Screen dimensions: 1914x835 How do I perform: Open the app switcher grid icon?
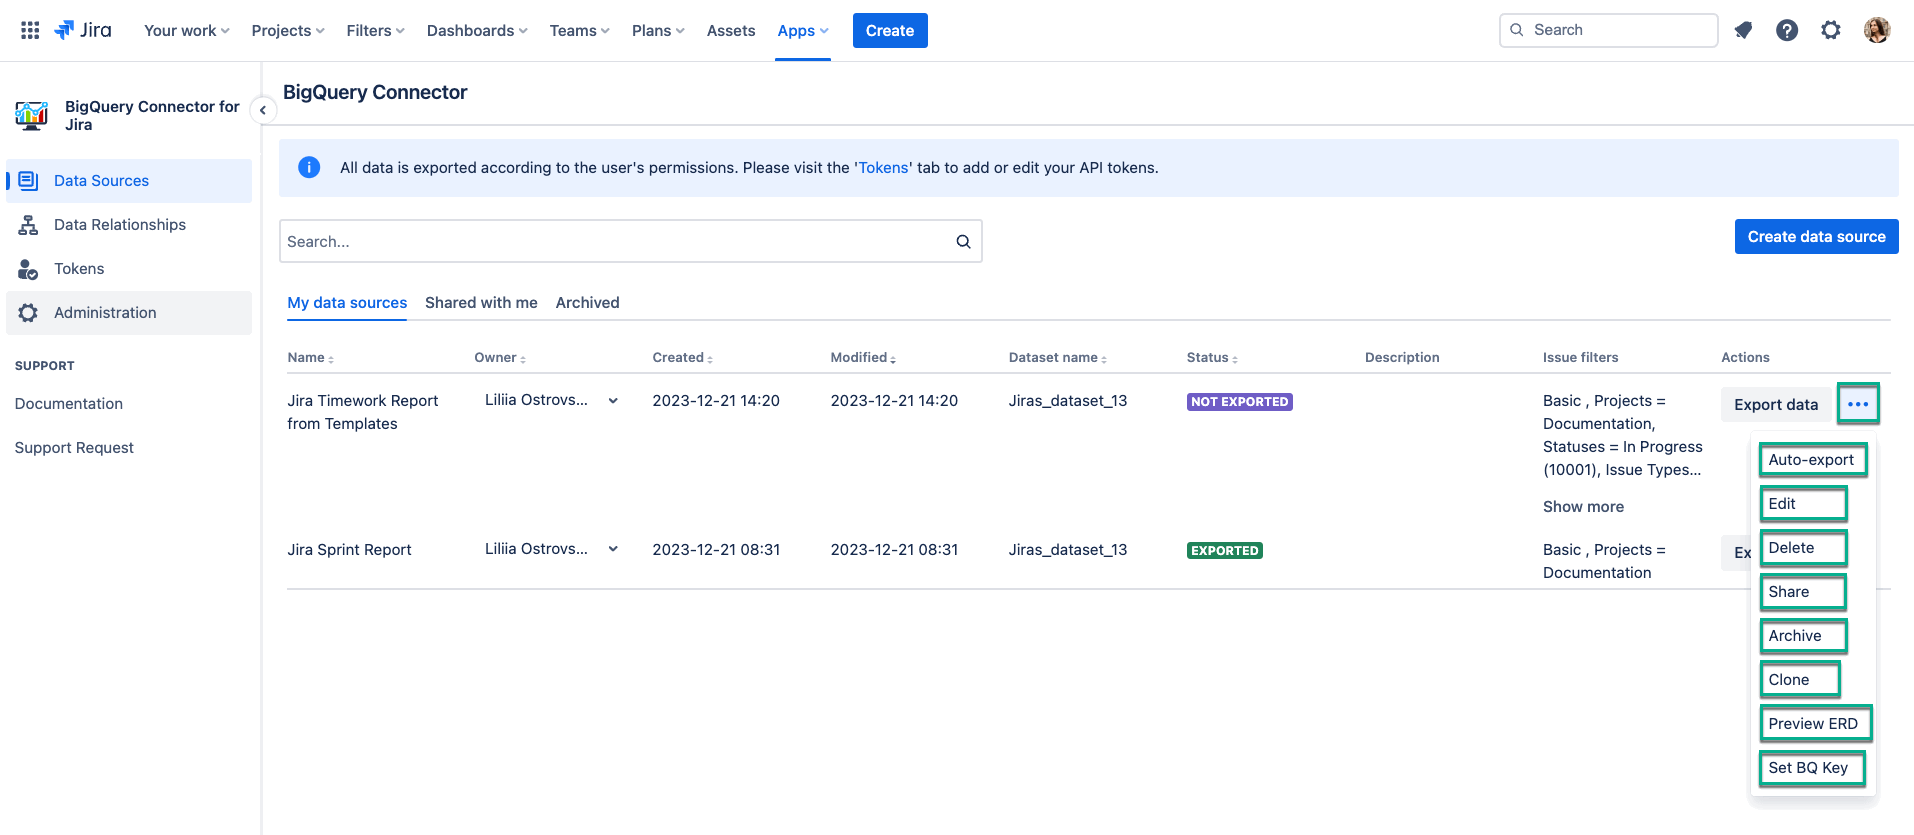click(x=30, y=30)
